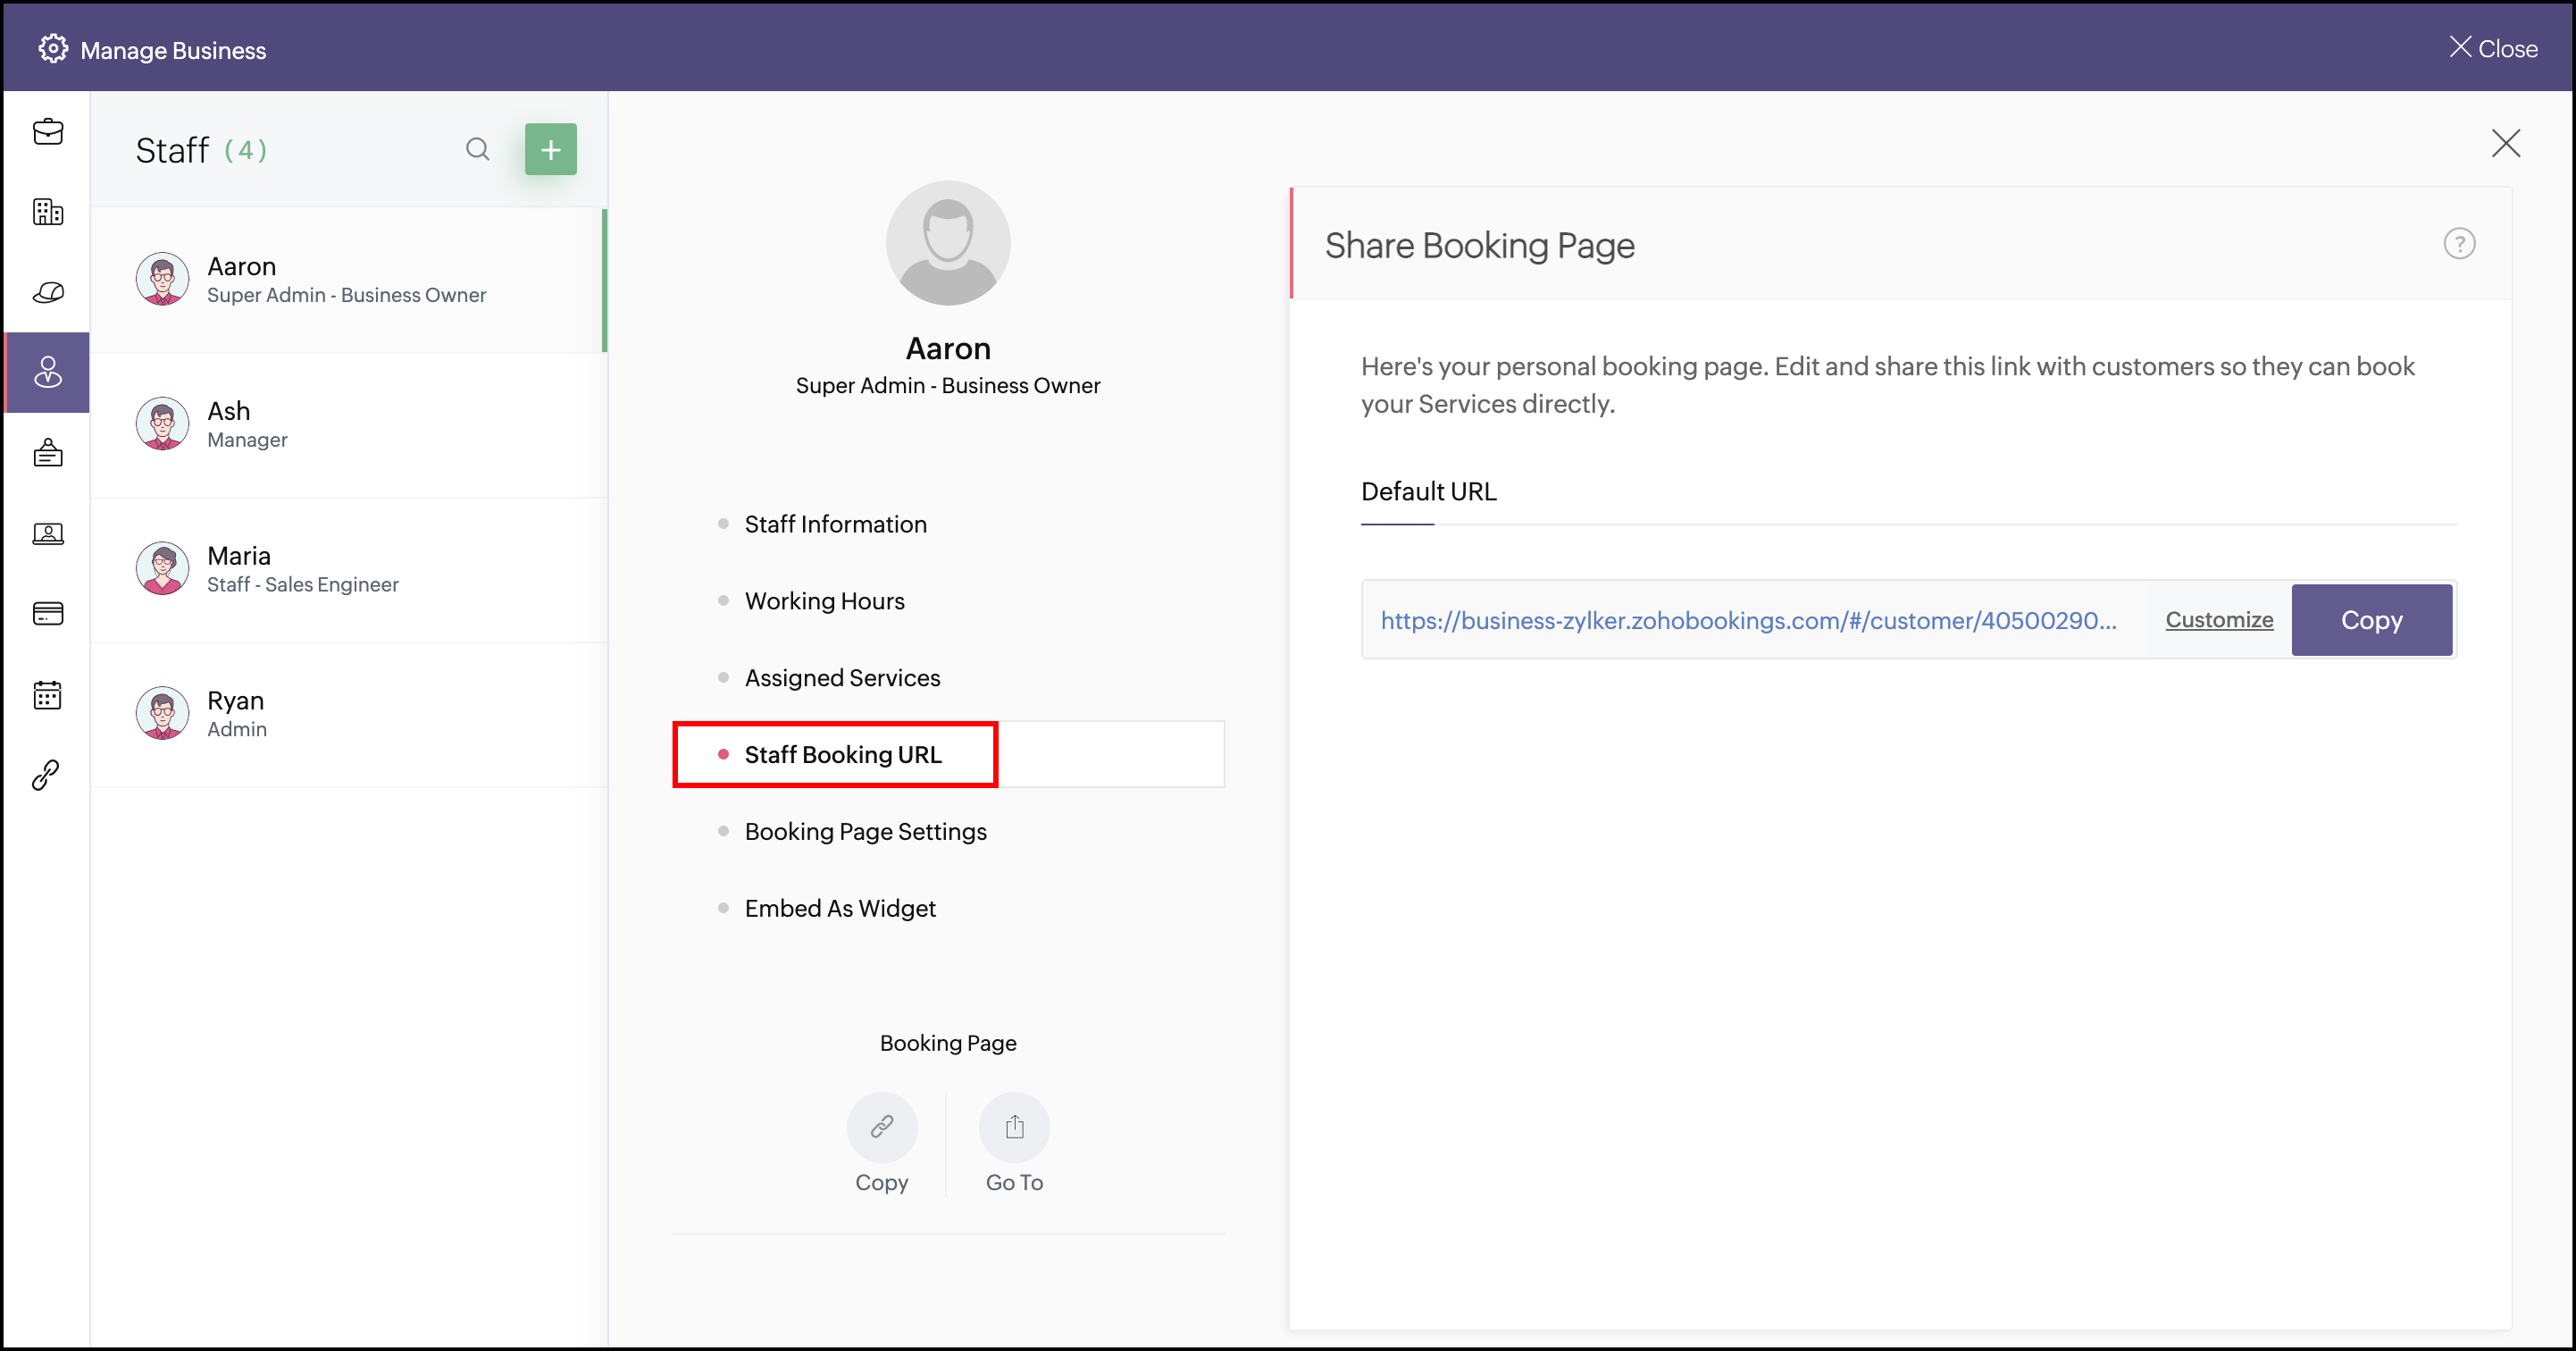Open the briefcase icon in sidebar
This screenshot has height=1351, width=2576.
(x=47, y=132)
